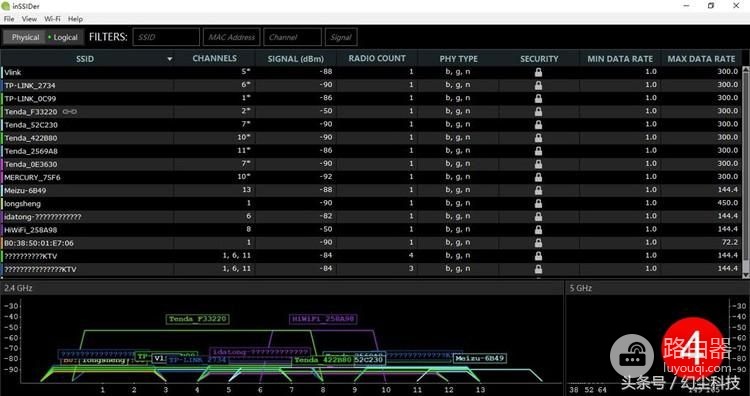Image resolution: width=750 pixels, height=396 pixels.
Task: Click the lock icon for HiWiFi_258A98
Action: coord(538,230)
